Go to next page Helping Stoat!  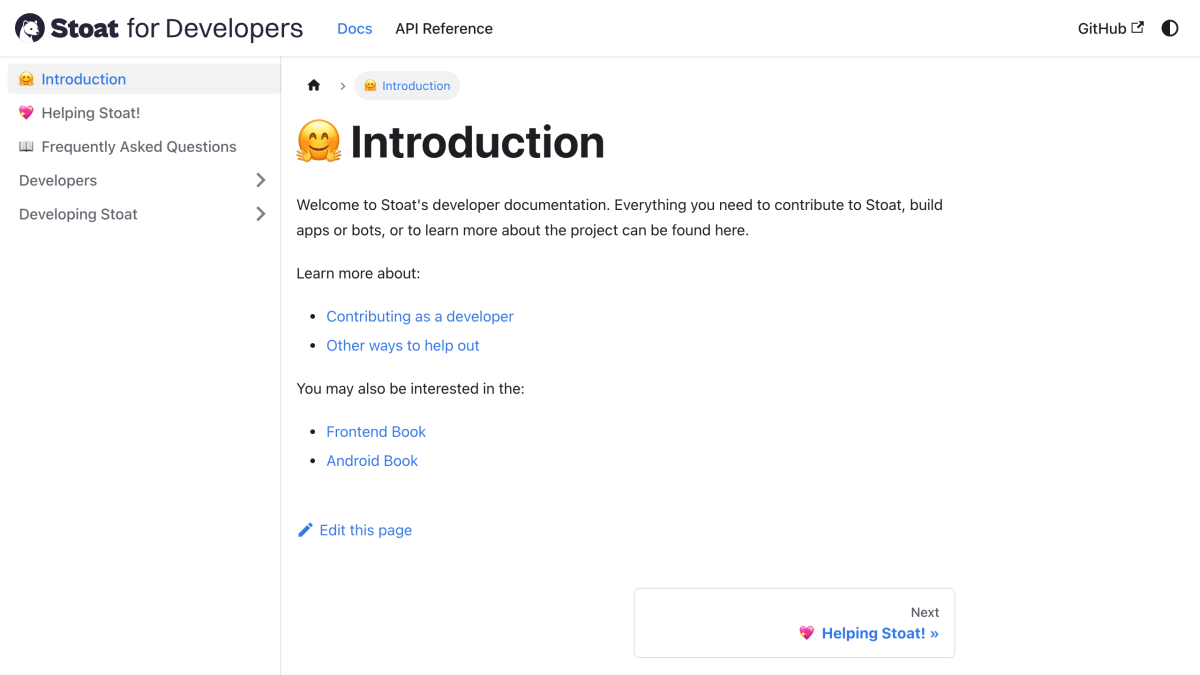click(x=794, y=623)
